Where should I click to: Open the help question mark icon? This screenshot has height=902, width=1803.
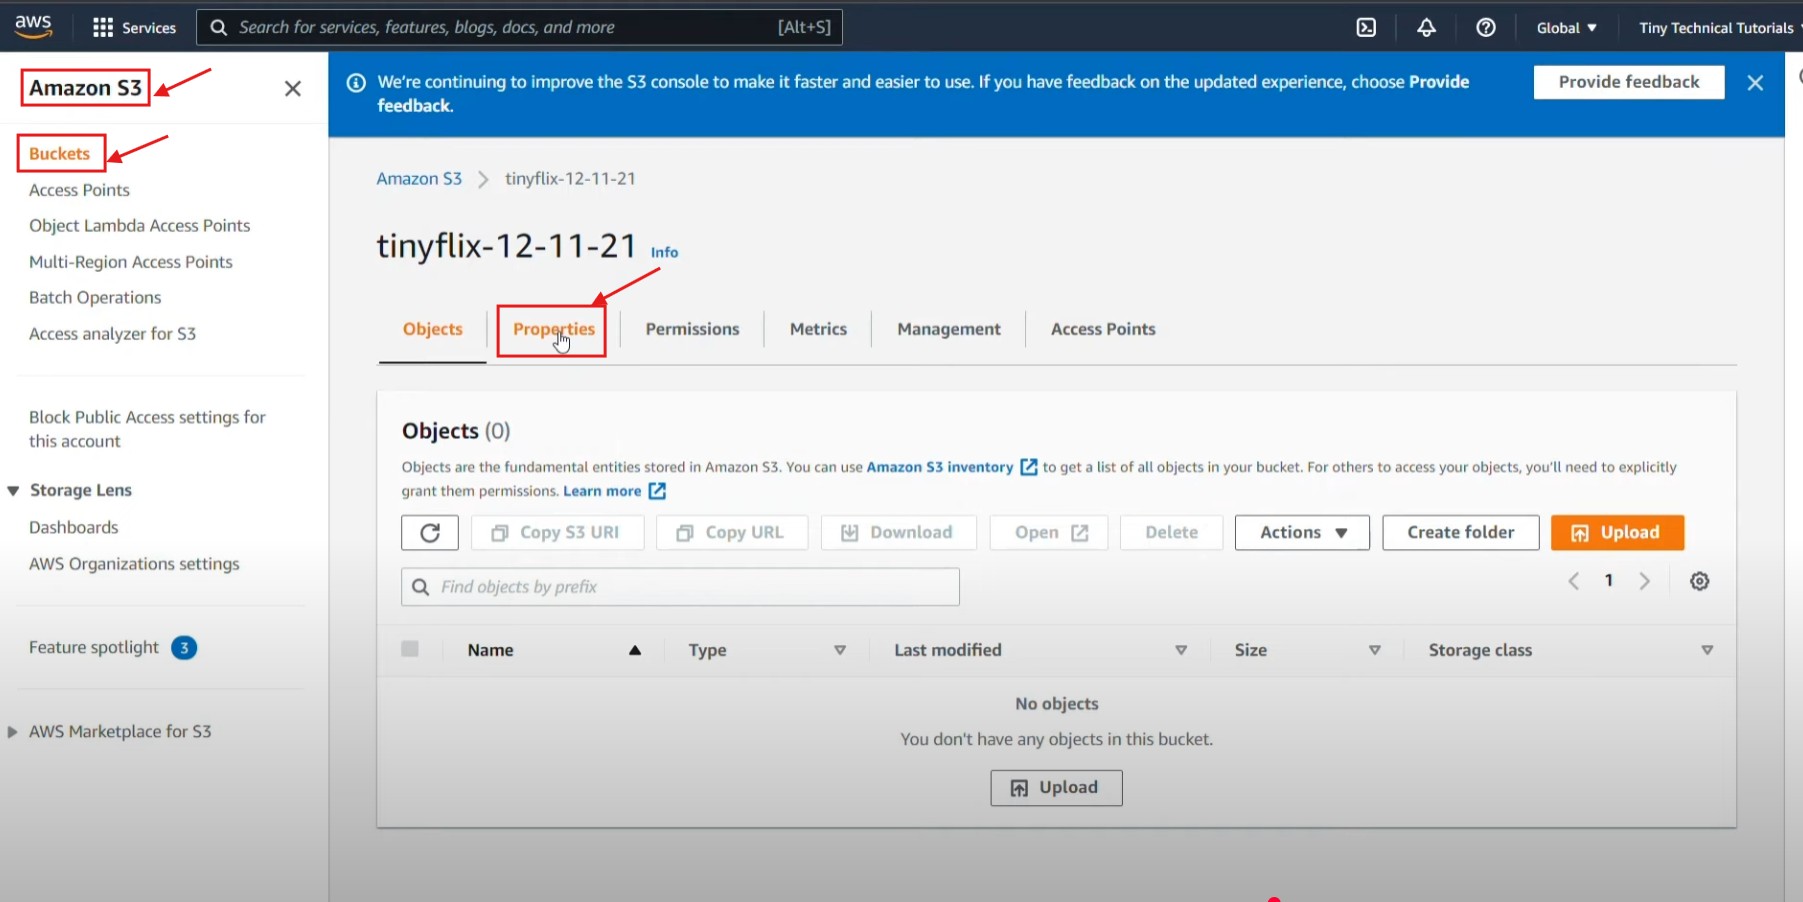tap(1486, 28)
